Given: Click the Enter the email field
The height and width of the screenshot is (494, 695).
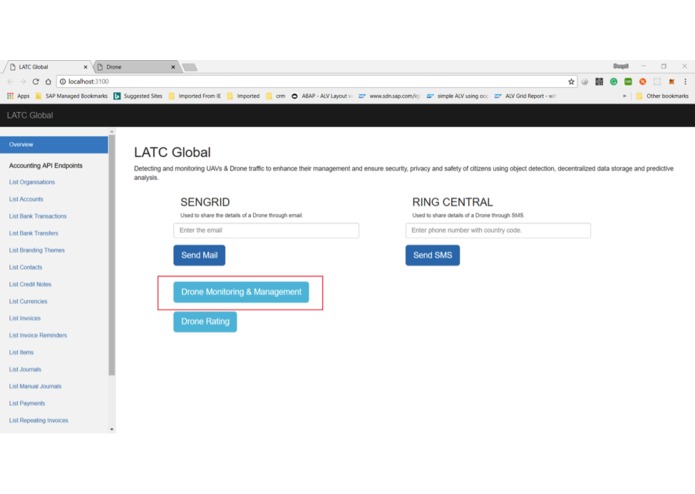Looking at the screenshot, I should (x=266, y=230).
